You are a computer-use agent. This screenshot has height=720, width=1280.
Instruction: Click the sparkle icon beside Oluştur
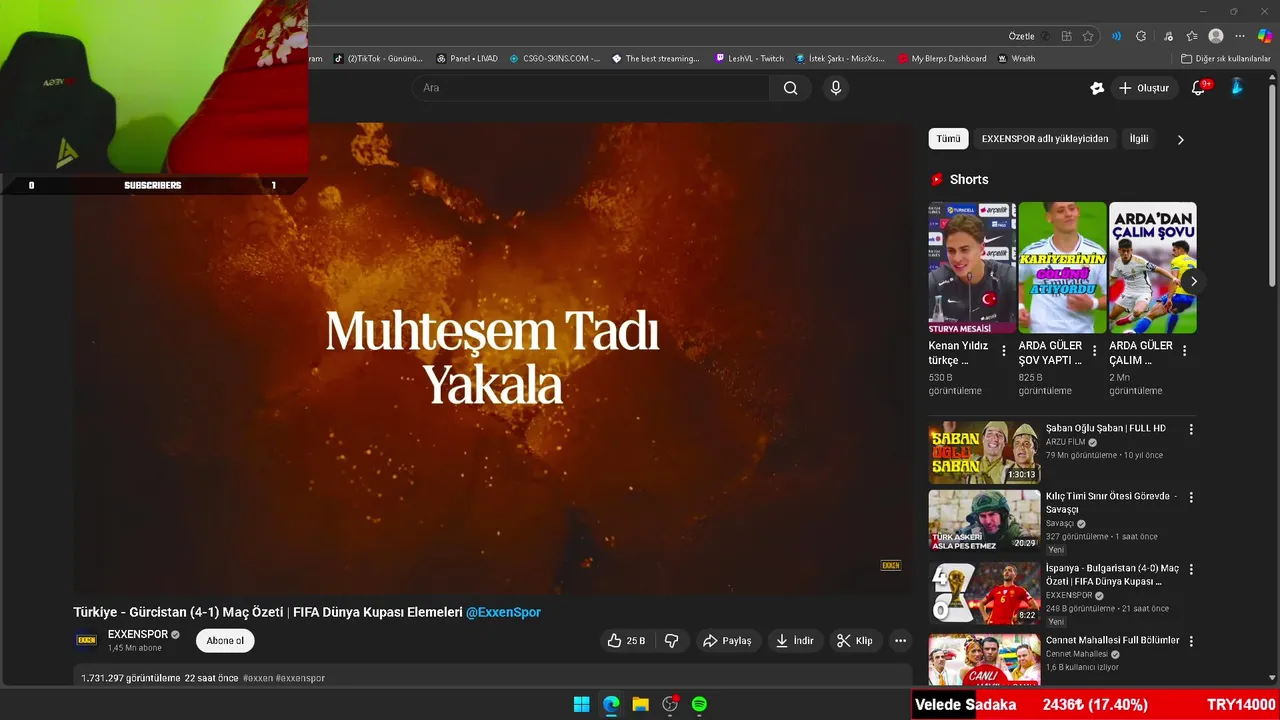pyautogui.click(x=1097, y=88)
